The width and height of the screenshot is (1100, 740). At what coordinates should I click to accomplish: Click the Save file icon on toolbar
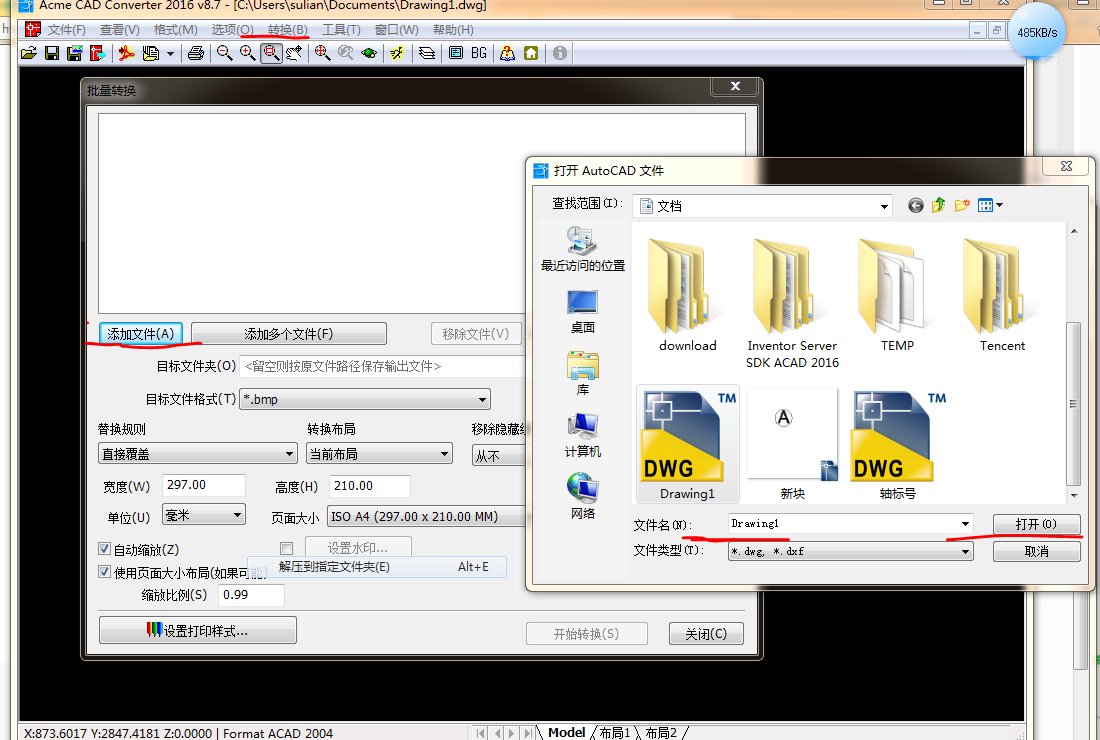(x=51, y=54)
